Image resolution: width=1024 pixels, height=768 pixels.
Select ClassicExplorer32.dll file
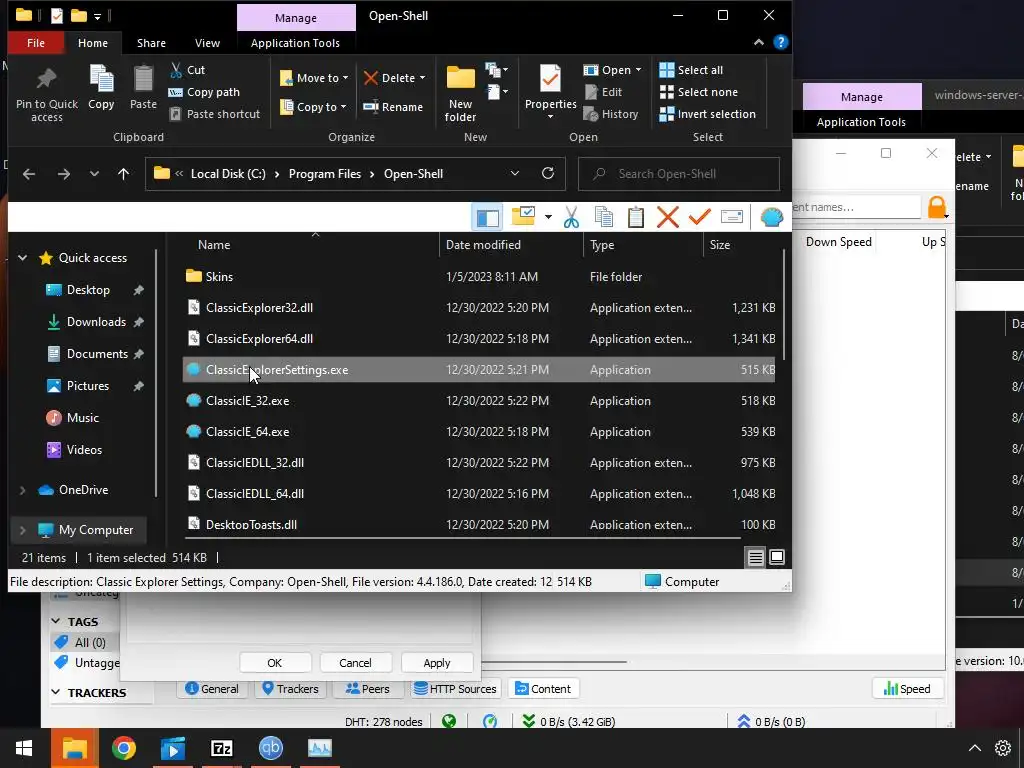click(x=479, y=308)
